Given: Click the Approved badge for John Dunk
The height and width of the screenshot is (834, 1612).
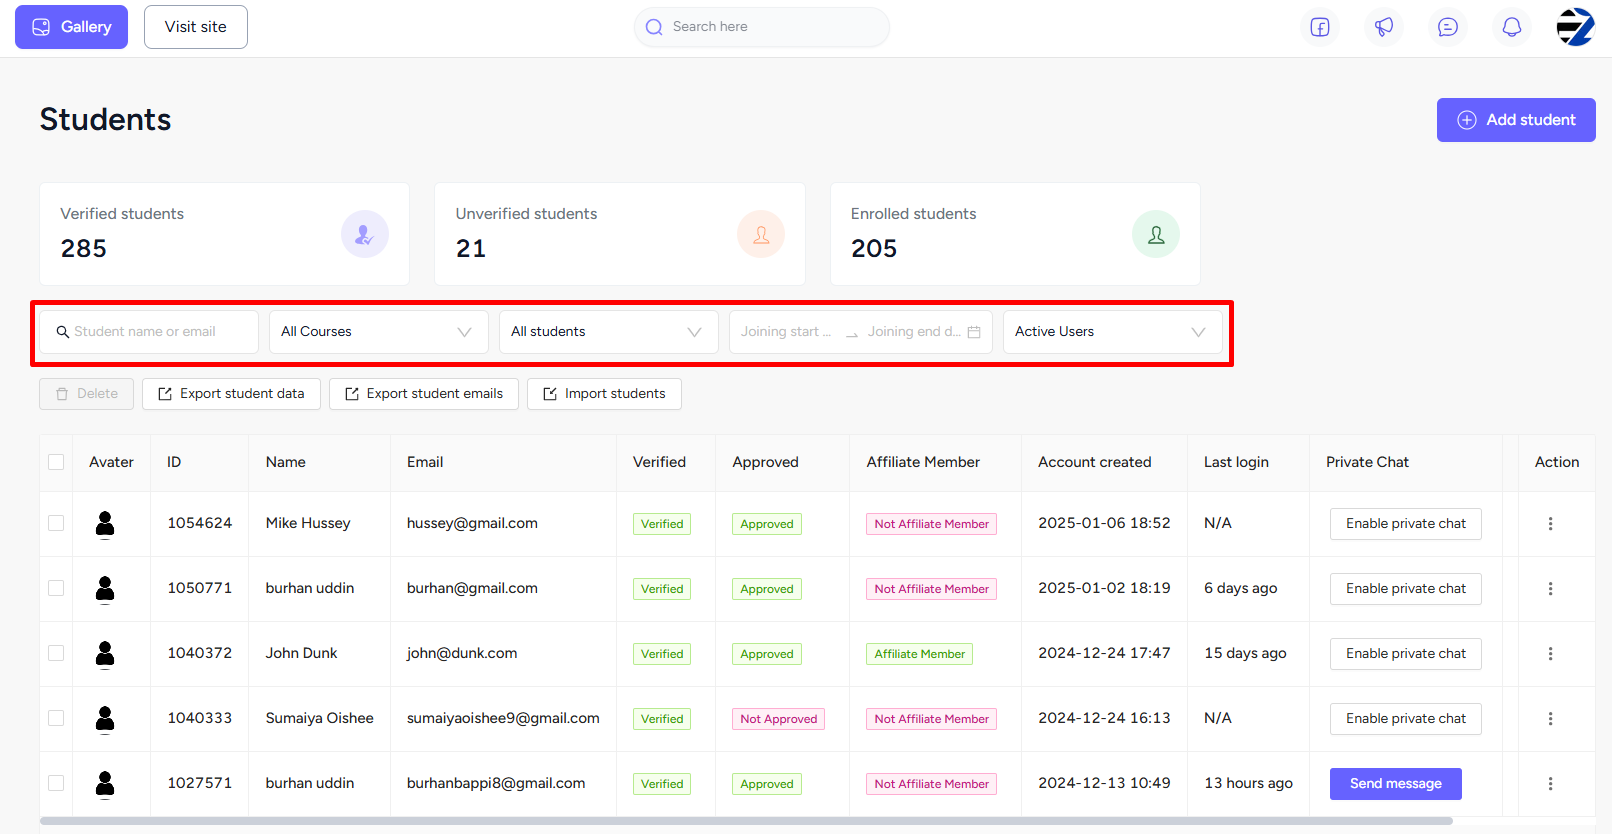Looking at the screenshot, I should click(767, 654).
